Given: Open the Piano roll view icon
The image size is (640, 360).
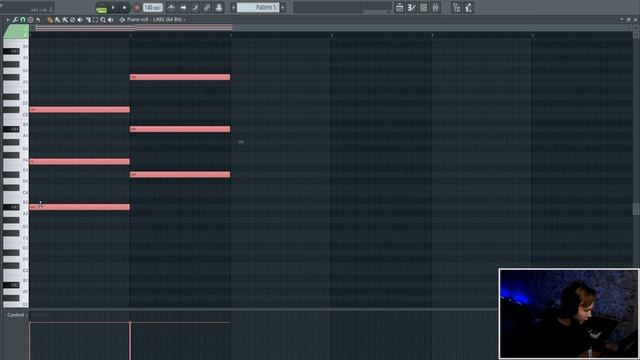Looking at the screenshot, I should pos(411,7).
